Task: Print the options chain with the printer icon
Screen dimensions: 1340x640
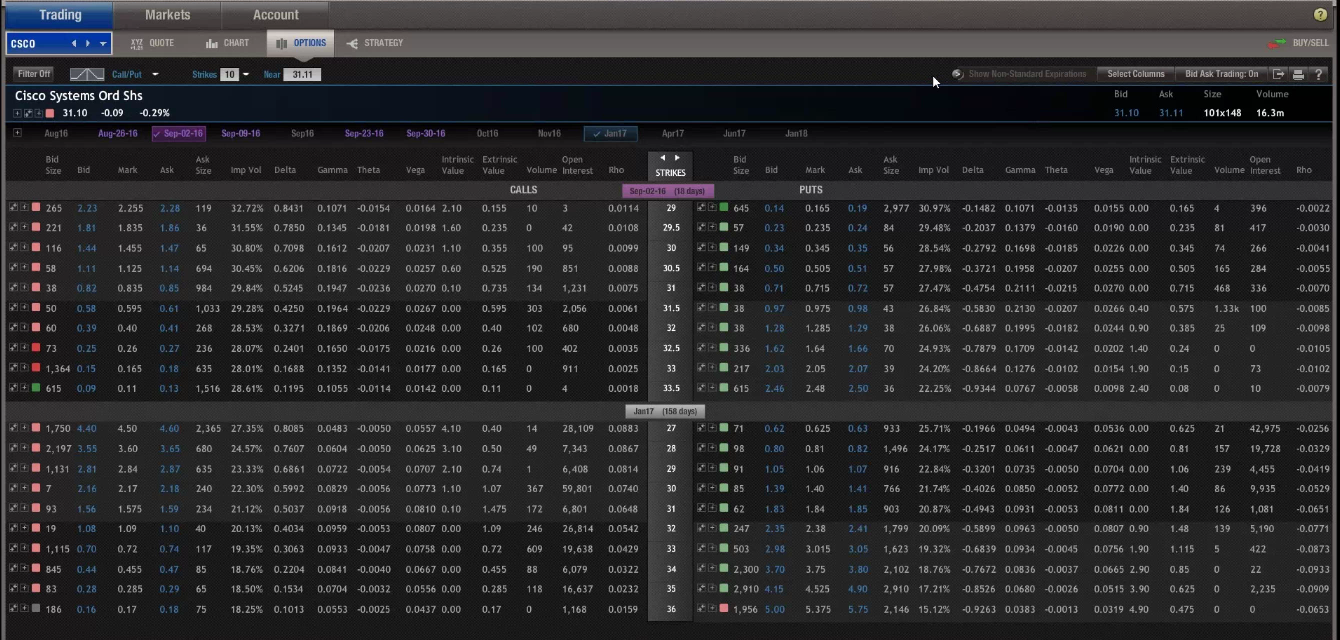Action: tap(1298, 74)
